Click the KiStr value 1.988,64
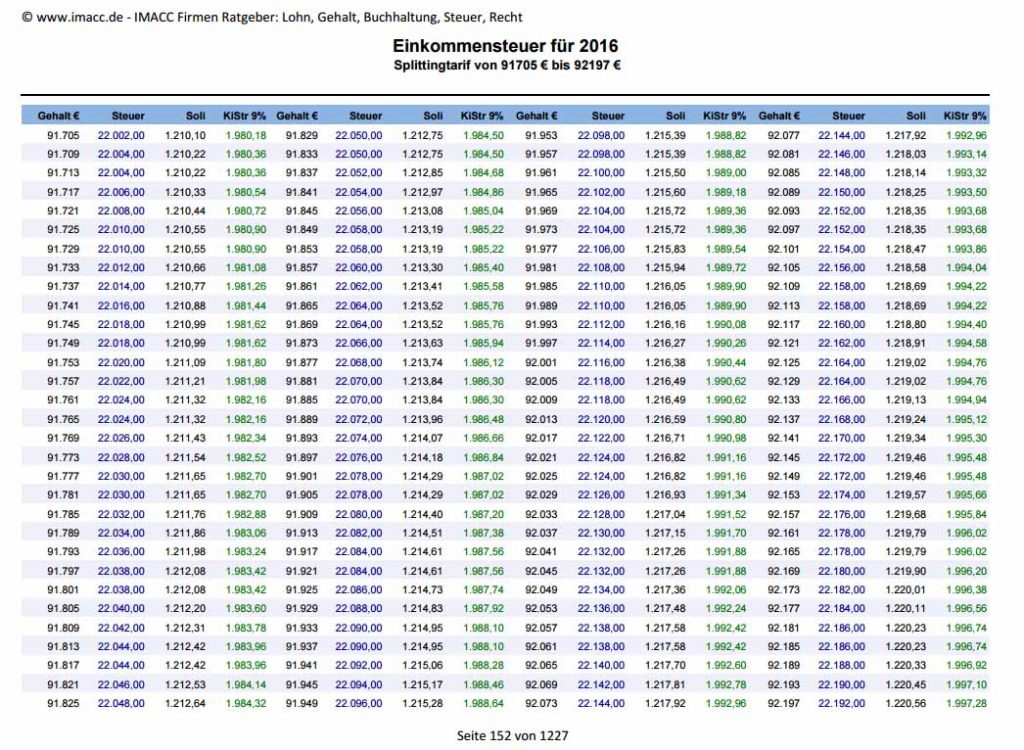 click(x=483, y=703)
